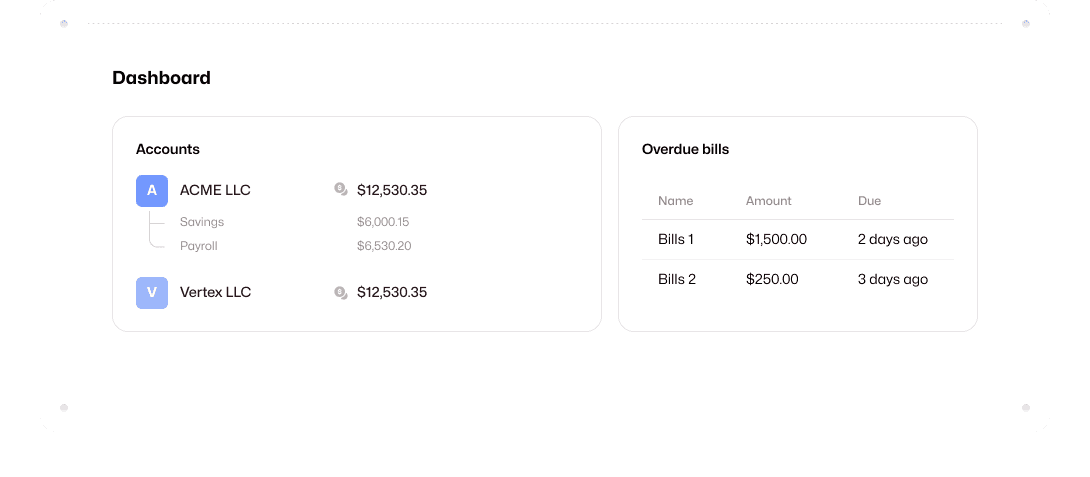Open the ACME LLC account
The width and height of the screenshot is (1090, 477).
click(215, 190)
